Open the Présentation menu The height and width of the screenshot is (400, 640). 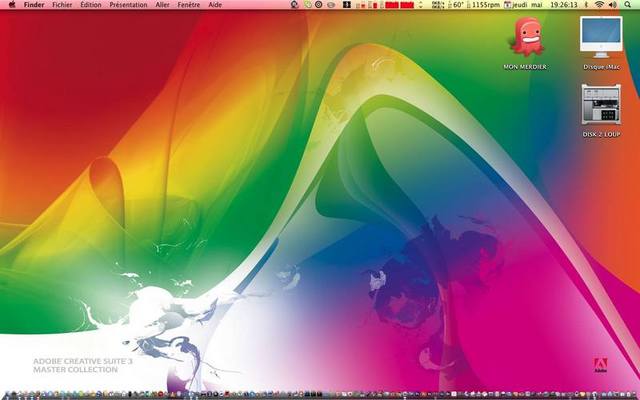pyautogui.click(x=128, y=5)
